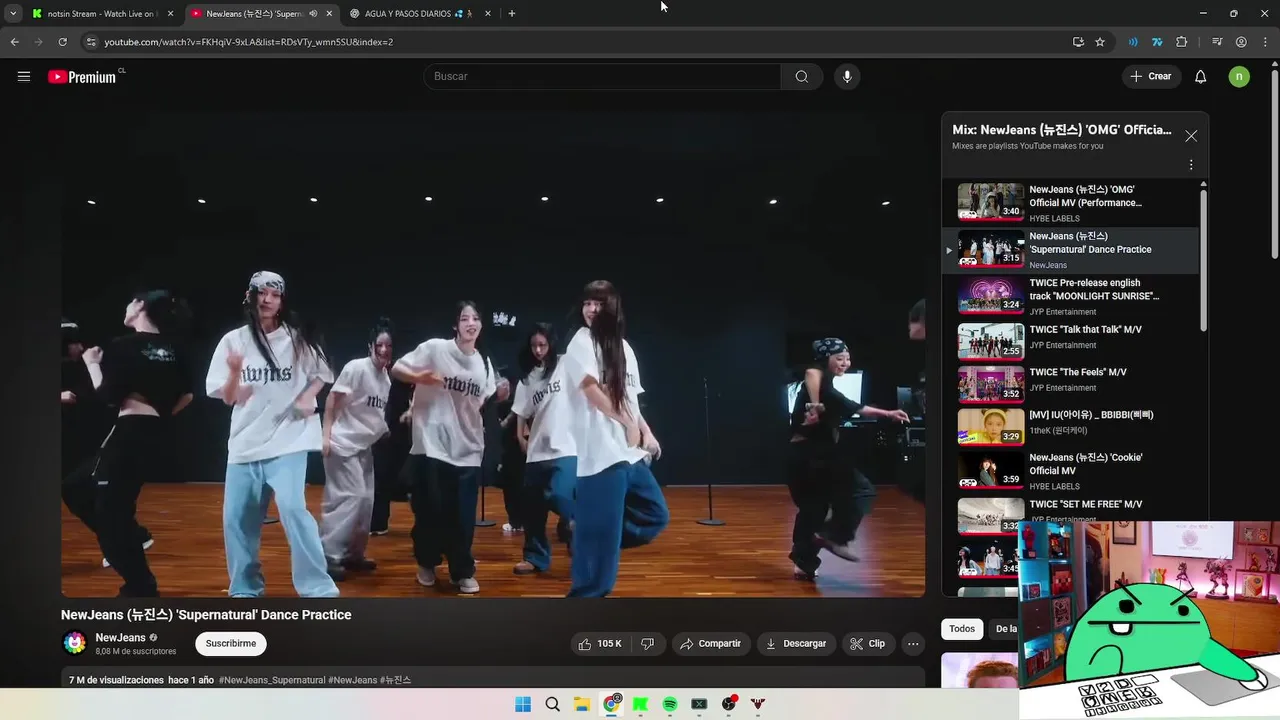The height and width of the screenshot is (720, 1280).
Task: Open Chrome media controls icon
Action: (1217, 42)
